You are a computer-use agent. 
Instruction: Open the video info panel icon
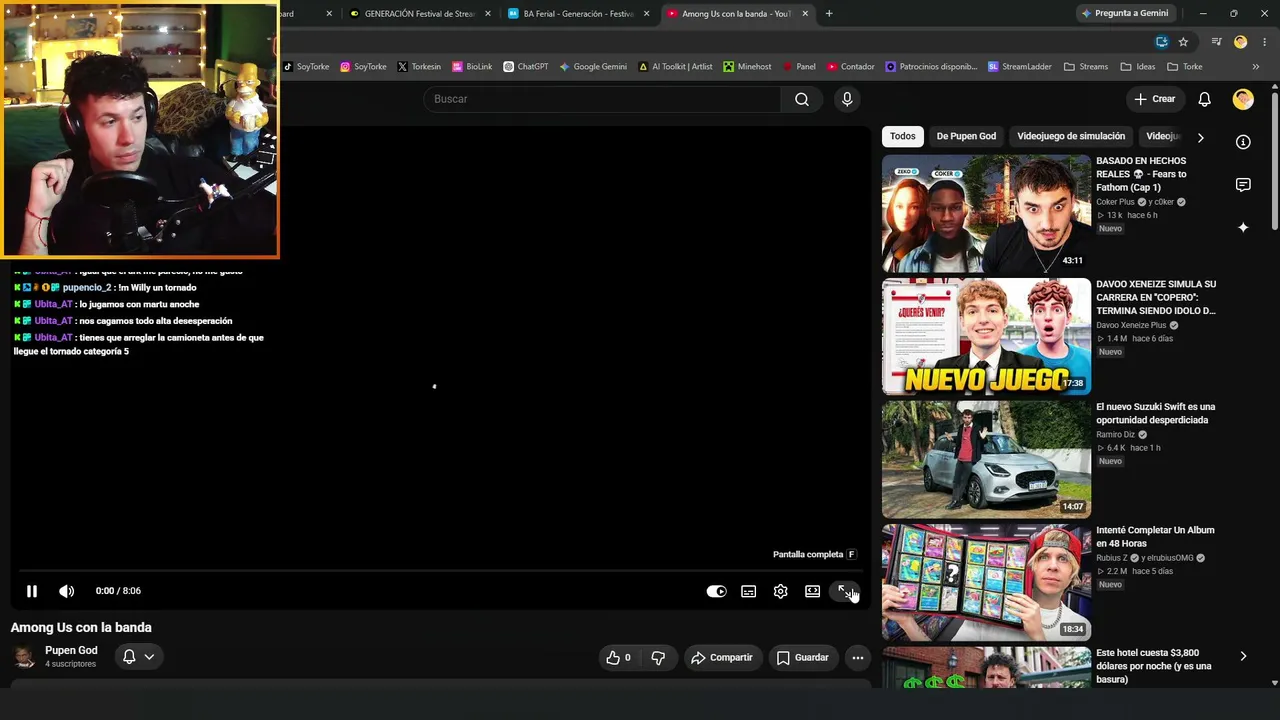pyautogui.click(x=1243, y=142)
